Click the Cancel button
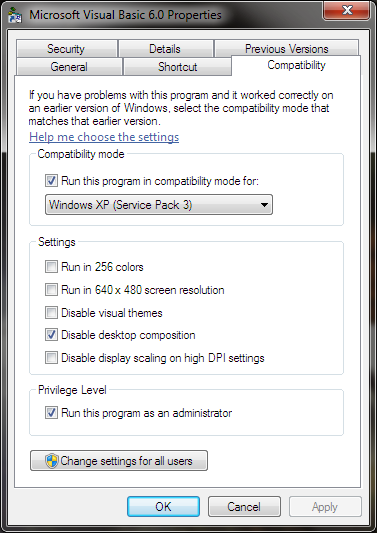This screenshot has height=533, width=377. click(244, 506)
